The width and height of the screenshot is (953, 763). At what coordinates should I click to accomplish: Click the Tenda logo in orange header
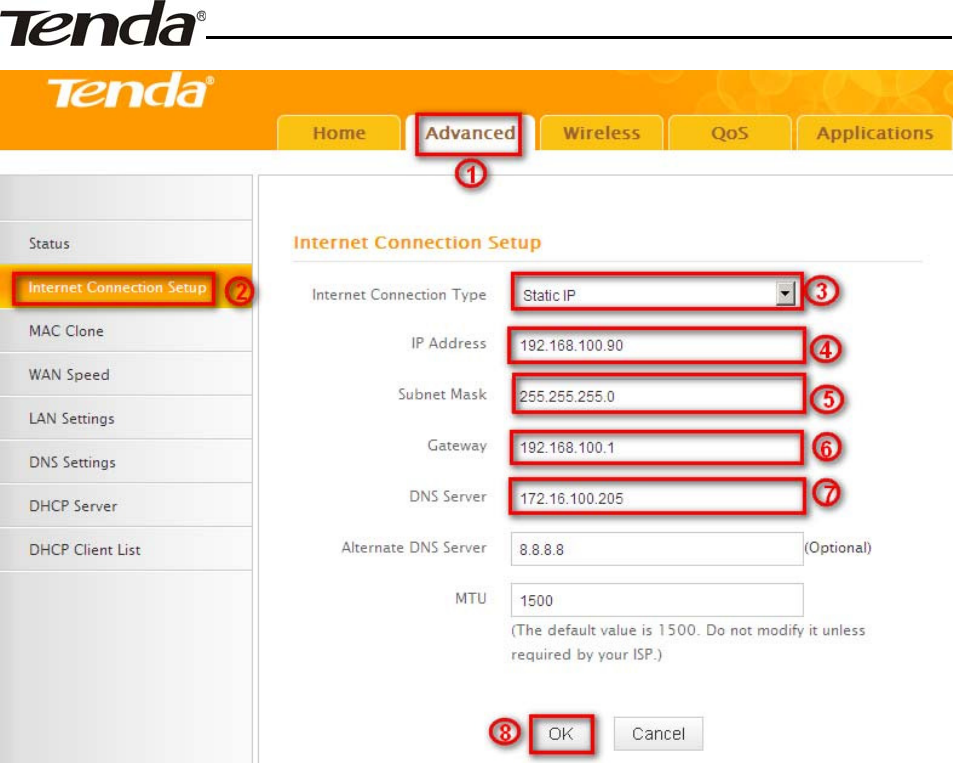(x=131, y=91)
